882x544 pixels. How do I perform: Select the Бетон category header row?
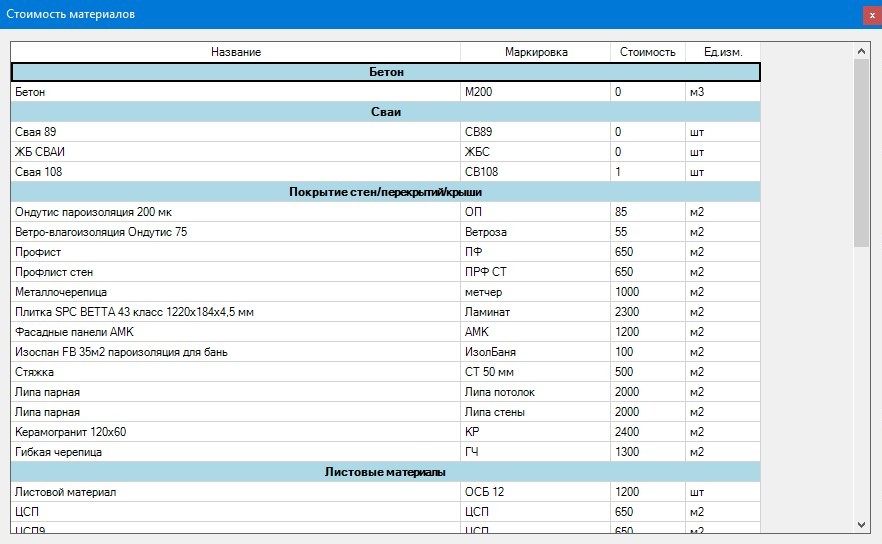pos(386,72)
